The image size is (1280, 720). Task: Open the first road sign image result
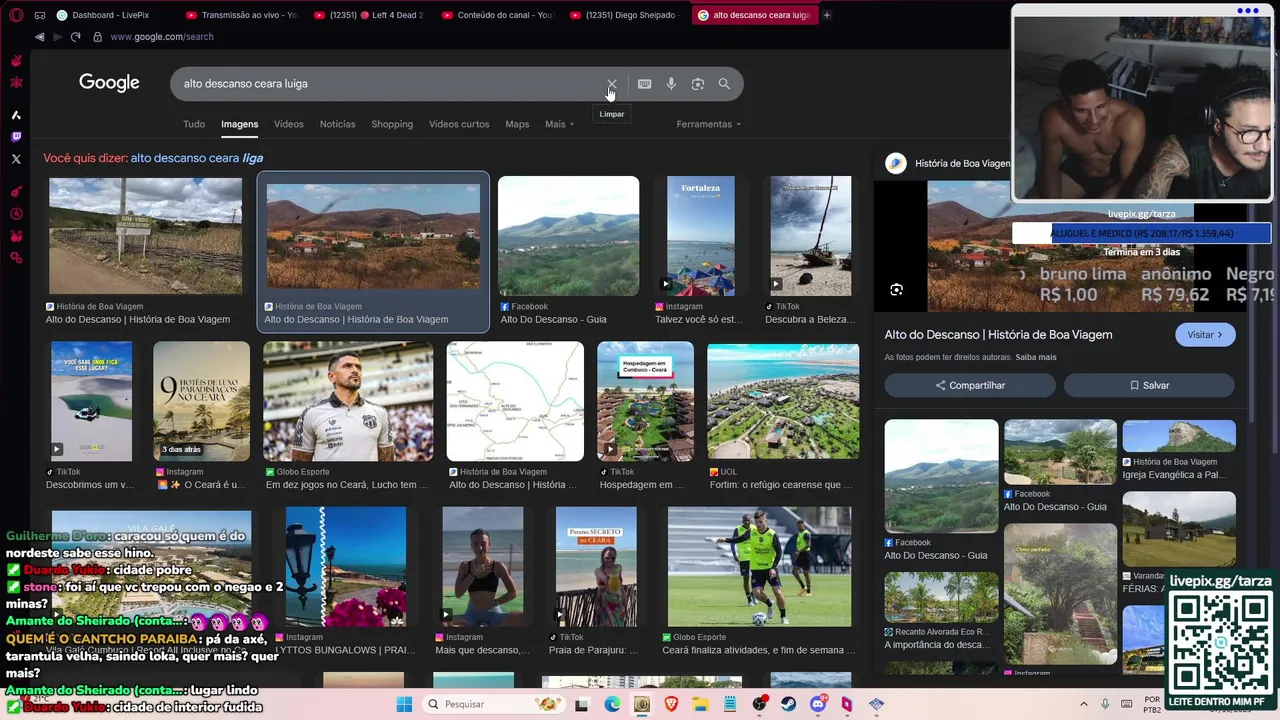coord(145,236)
